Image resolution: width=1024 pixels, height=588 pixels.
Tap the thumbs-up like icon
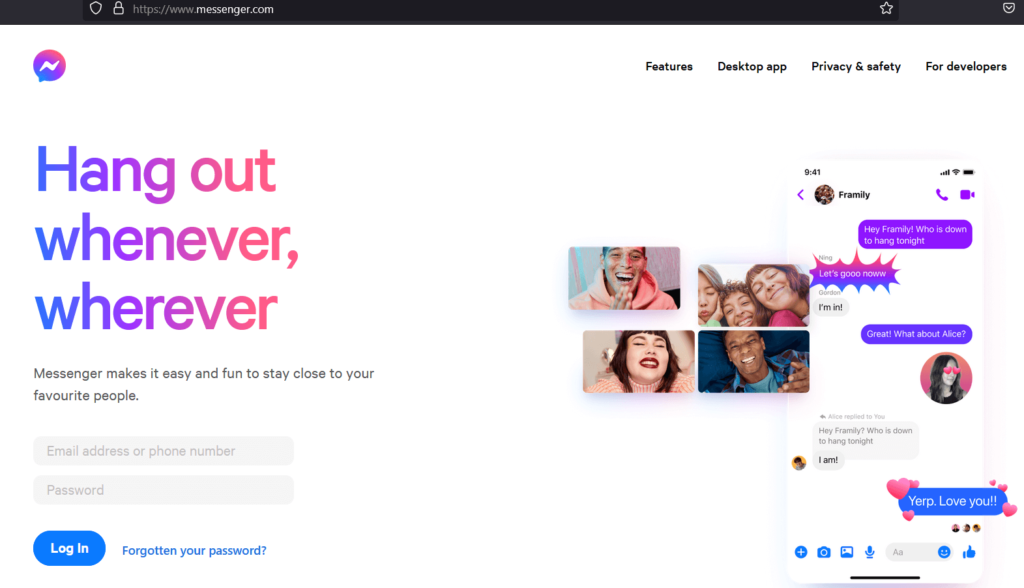pyautogui.click(x=968, y=552)
